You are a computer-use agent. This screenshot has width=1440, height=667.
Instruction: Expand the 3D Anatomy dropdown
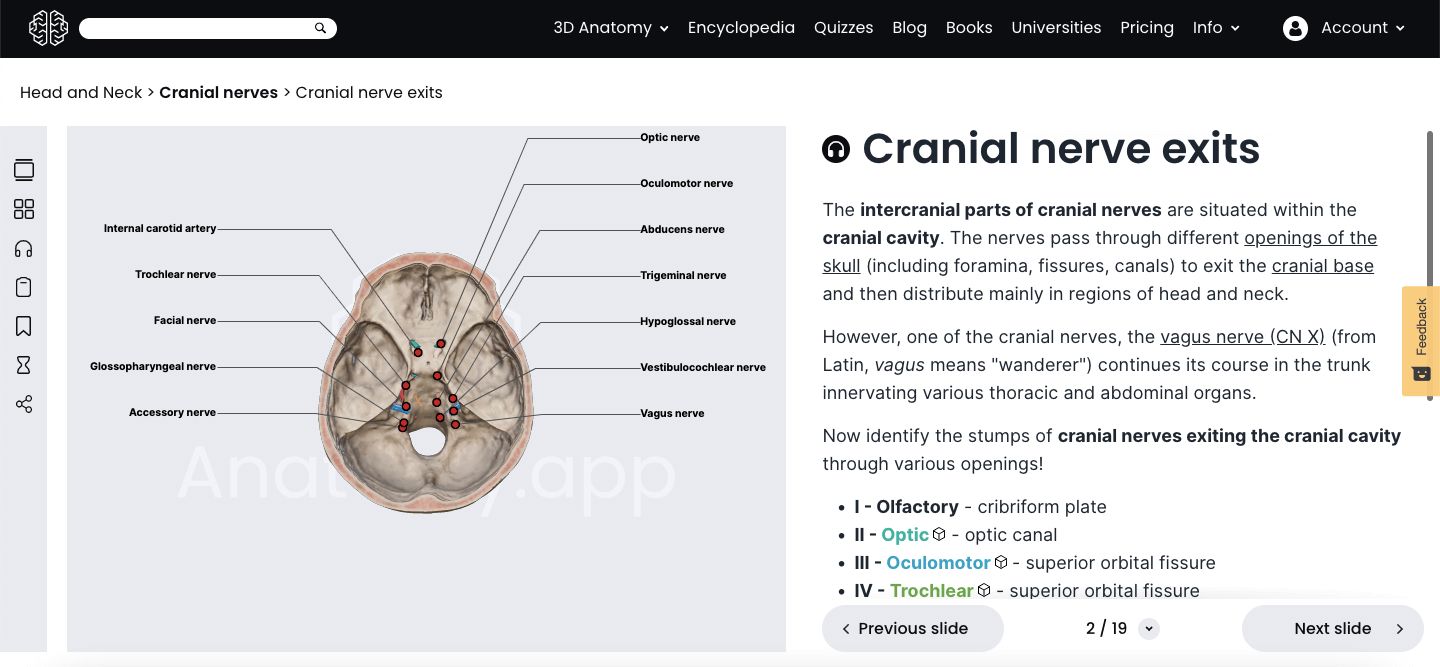[x=610, y=28]
